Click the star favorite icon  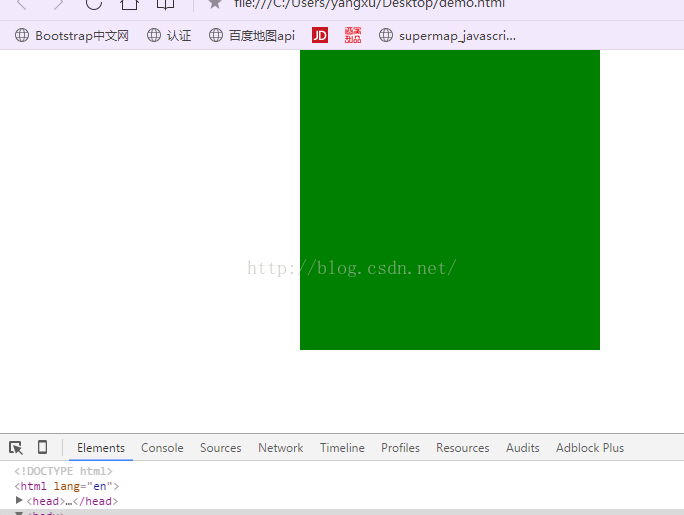pyautogui.click(x=215, y=4)
